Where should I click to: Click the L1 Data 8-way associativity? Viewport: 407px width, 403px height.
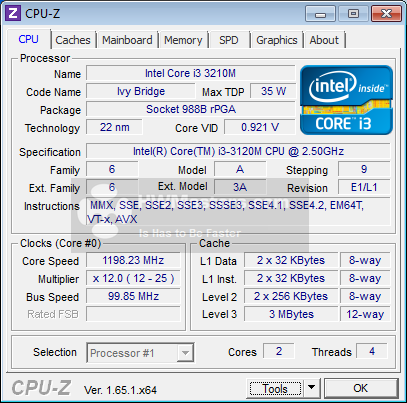click(x=365, y=260)
